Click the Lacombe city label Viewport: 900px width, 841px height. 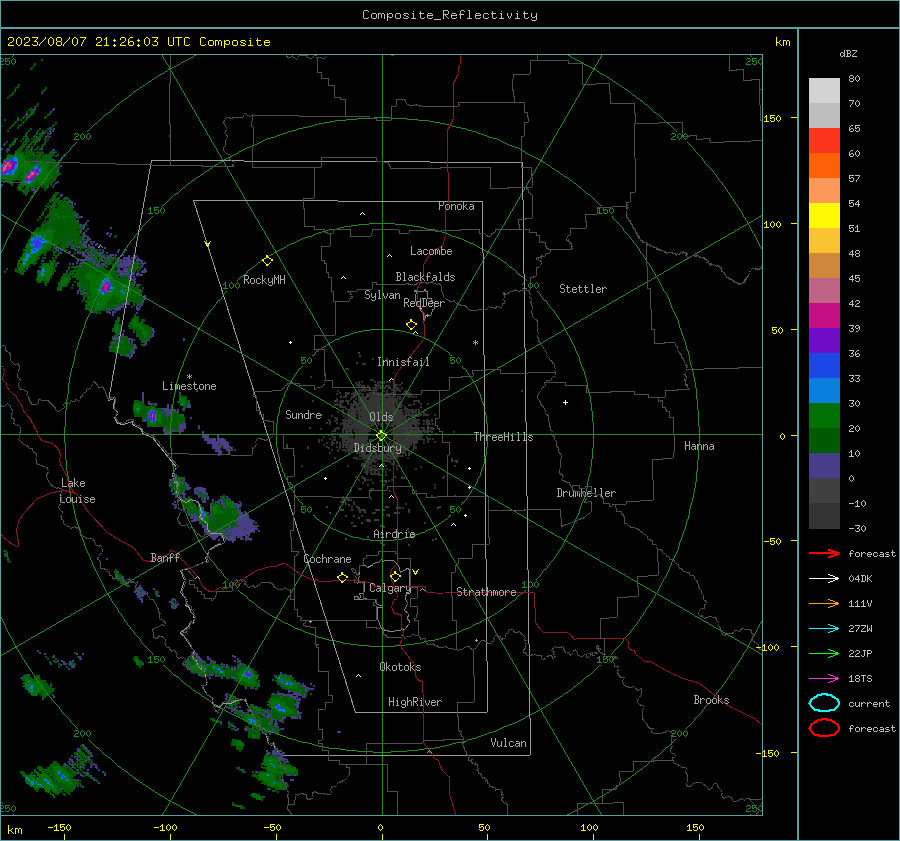click(431, 251)
